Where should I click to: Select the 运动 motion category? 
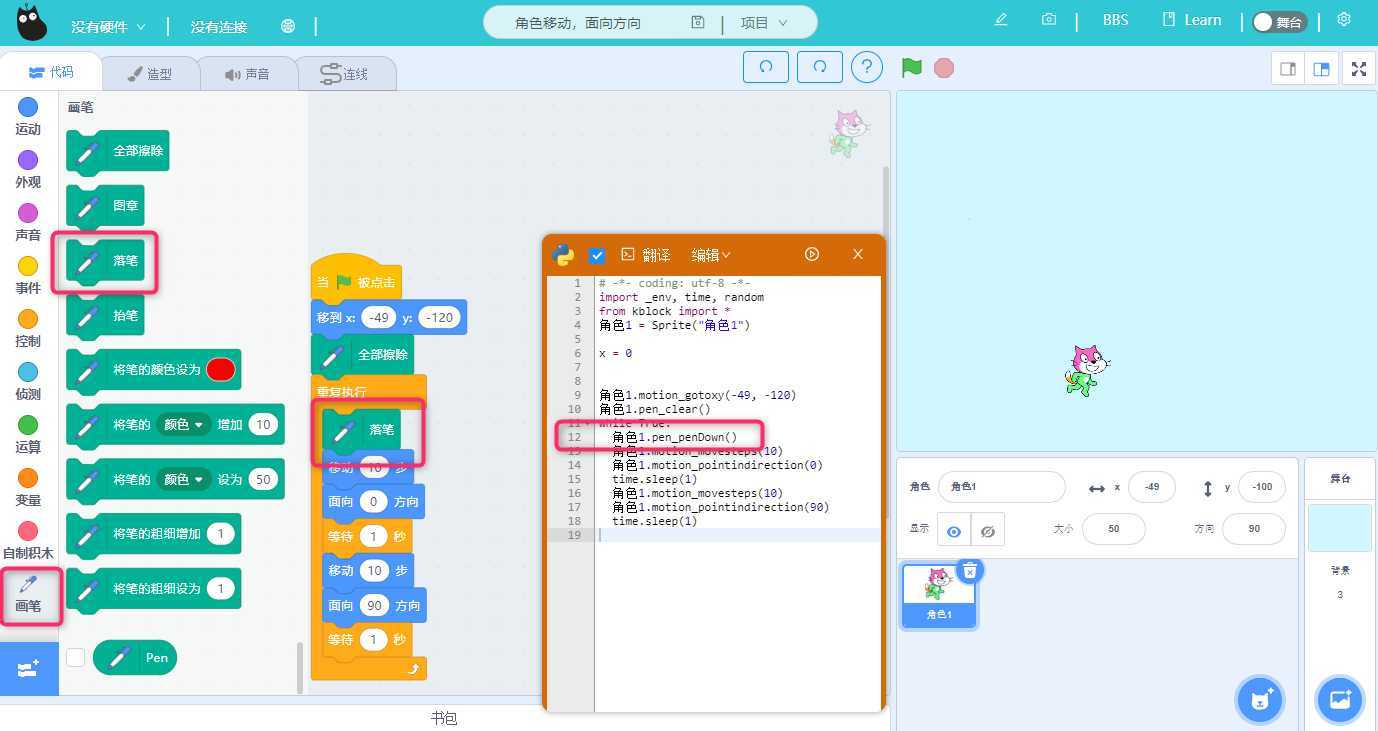click(x=28, y=117)
